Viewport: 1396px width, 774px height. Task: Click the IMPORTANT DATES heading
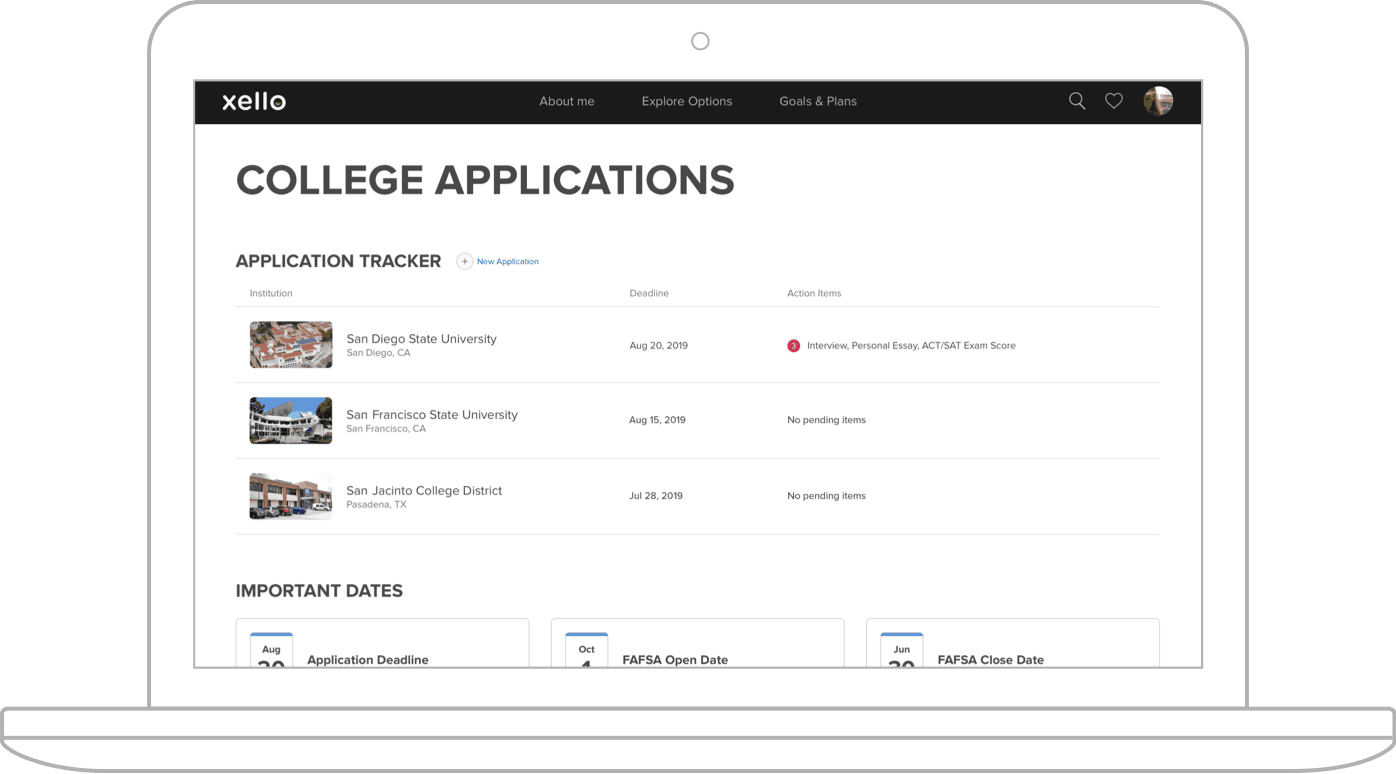pos(319,591)
